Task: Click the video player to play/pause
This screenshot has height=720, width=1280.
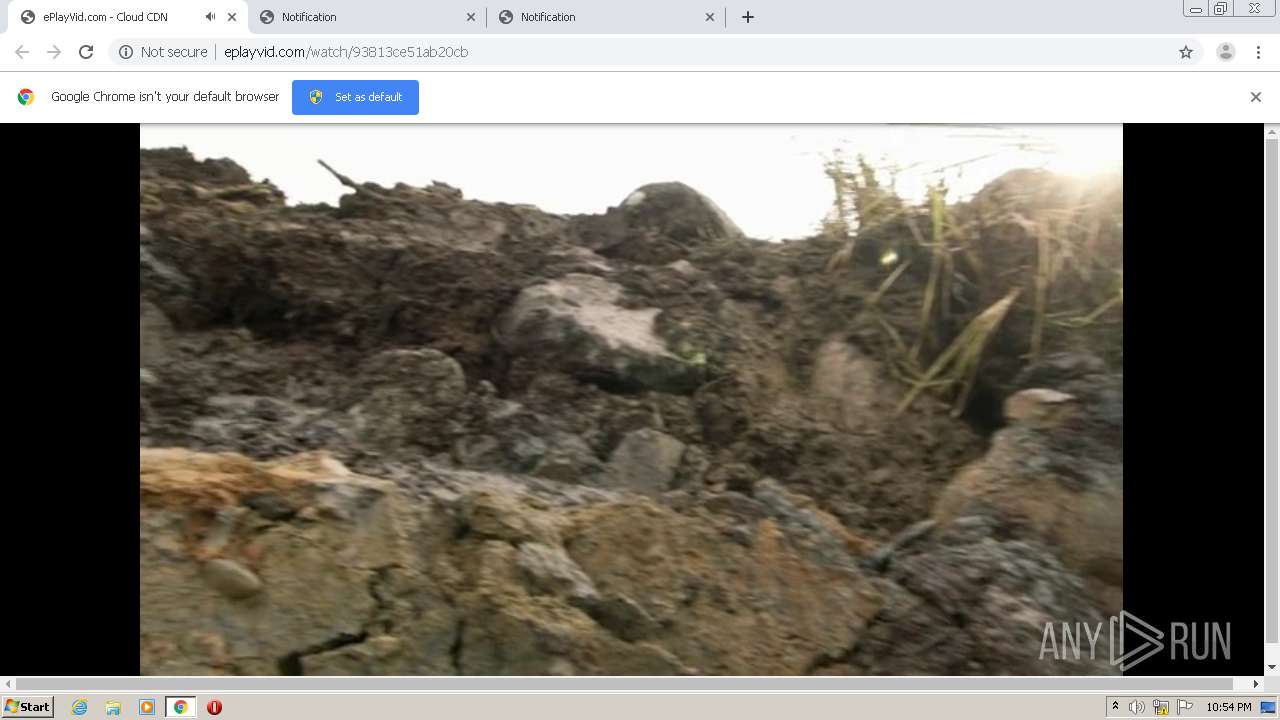Action: [x=631, y=399]
